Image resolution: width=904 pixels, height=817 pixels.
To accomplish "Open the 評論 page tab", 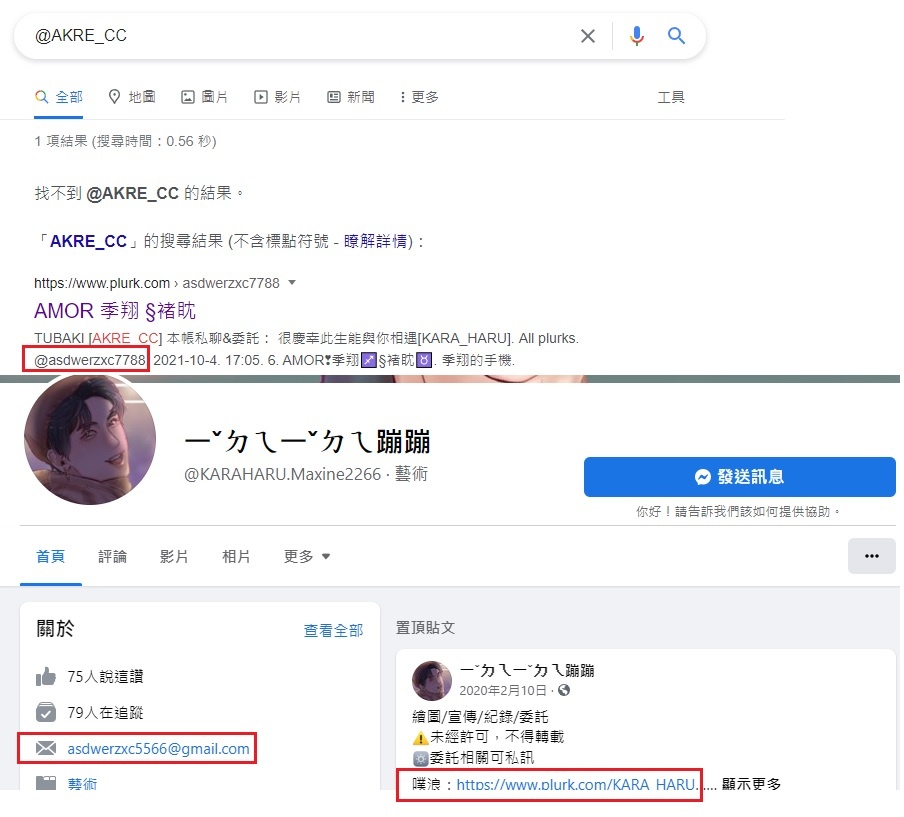I will tap(112, 556).
